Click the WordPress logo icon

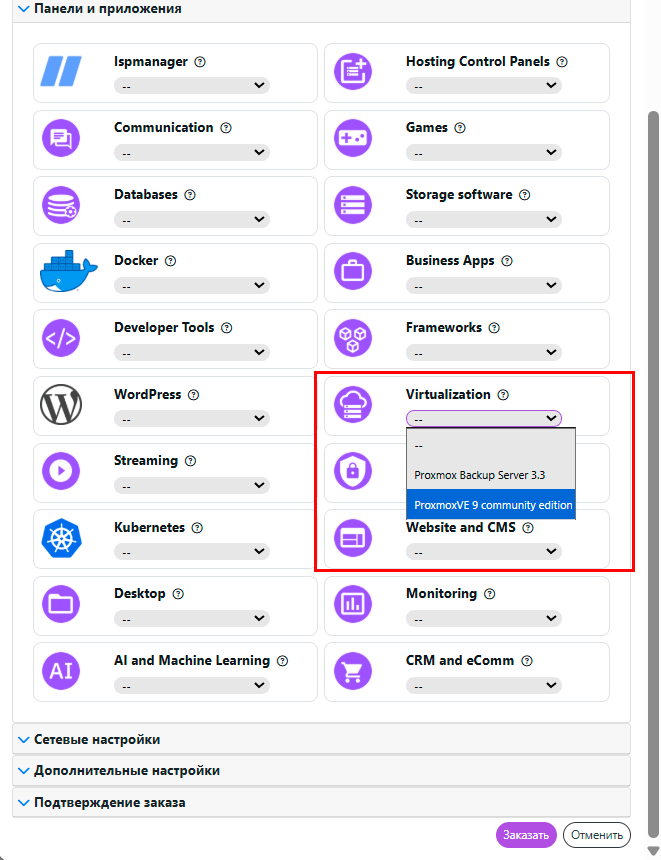tap(60, 404)
